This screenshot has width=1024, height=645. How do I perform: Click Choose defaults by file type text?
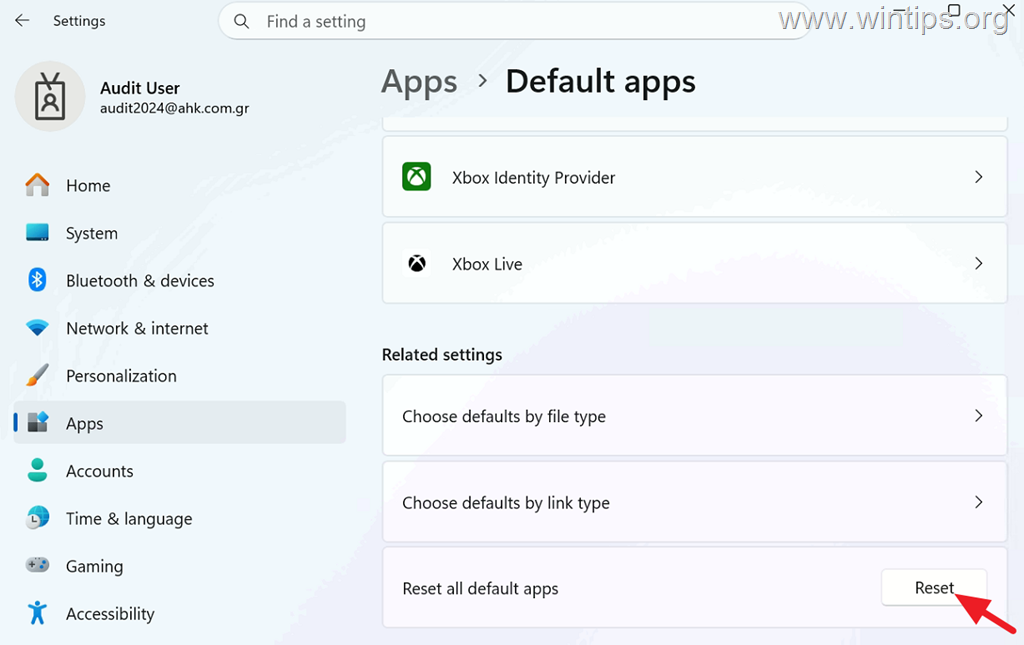pos(504,417)
